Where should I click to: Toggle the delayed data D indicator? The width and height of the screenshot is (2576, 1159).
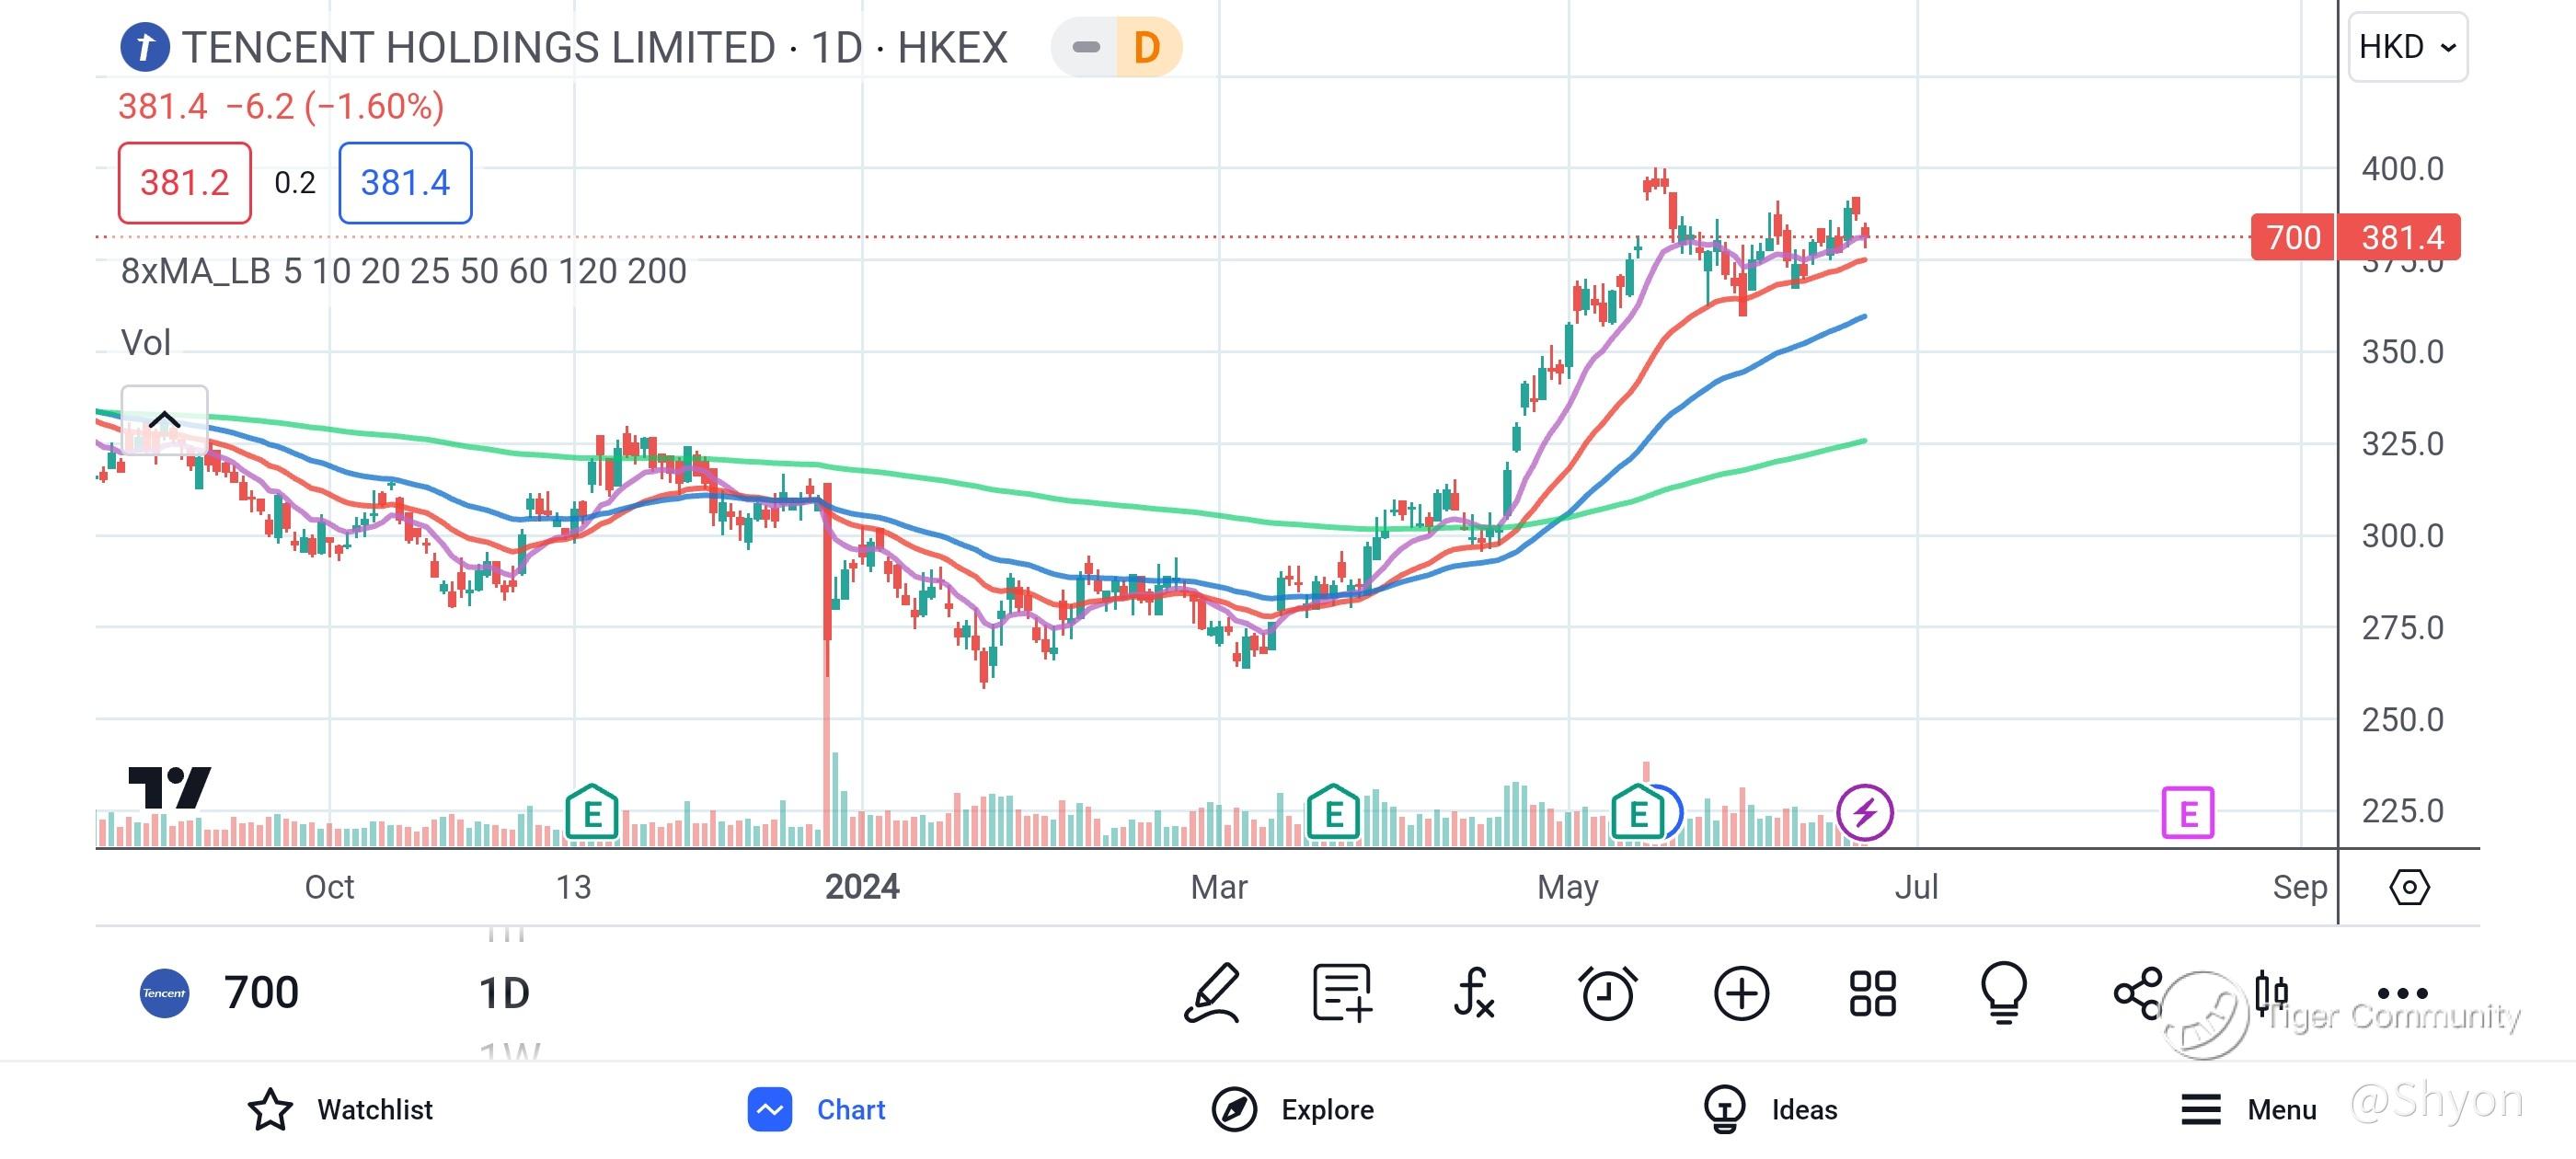pos(1146,47)
